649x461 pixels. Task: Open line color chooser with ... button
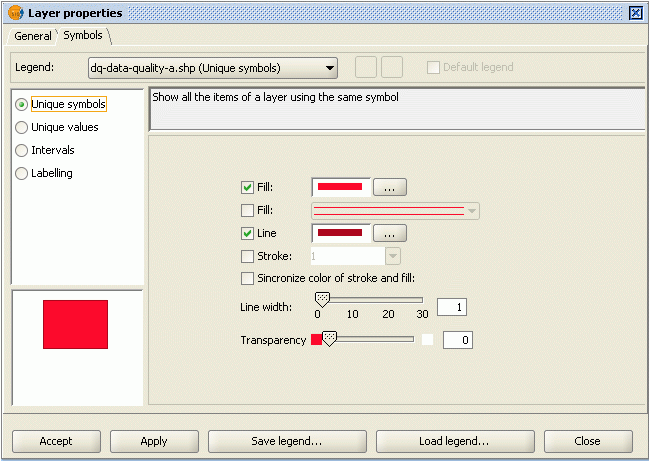(390, 233)
